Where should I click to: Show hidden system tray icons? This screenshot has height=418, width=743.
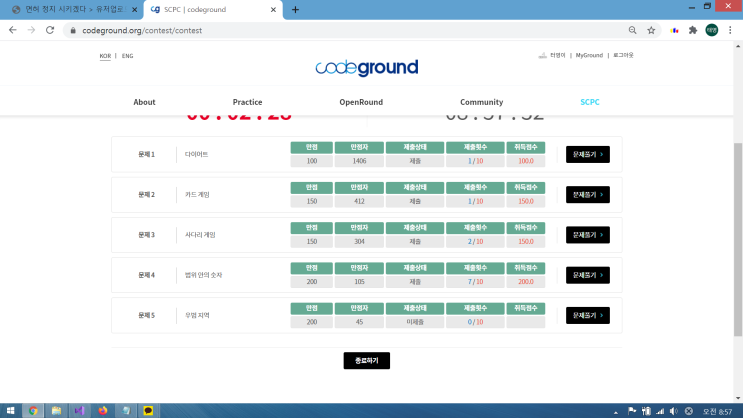(616, 412)
